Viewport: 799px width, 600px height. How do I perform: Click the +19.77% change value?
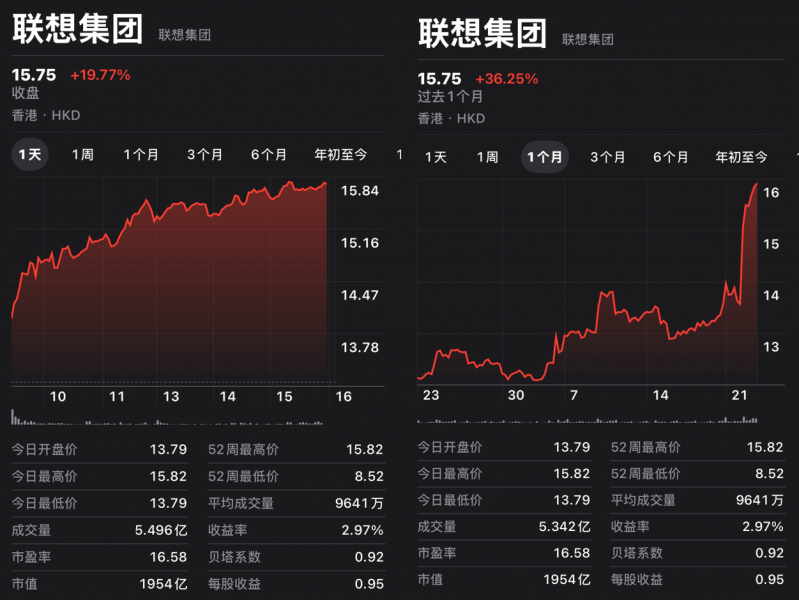(100, 75)
